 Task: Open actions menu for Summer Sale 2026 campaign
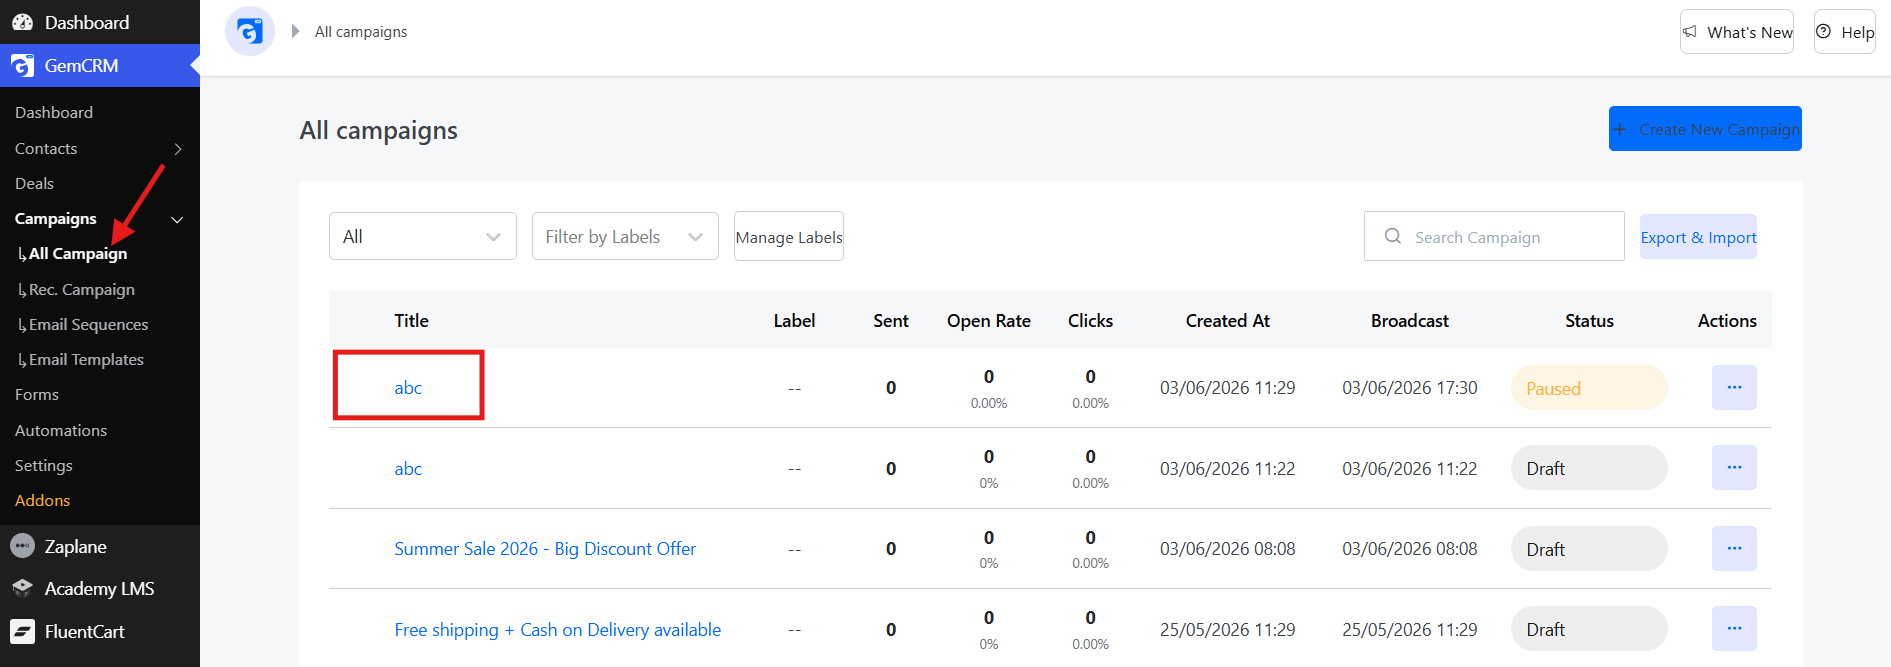(x=1734, y=548)
